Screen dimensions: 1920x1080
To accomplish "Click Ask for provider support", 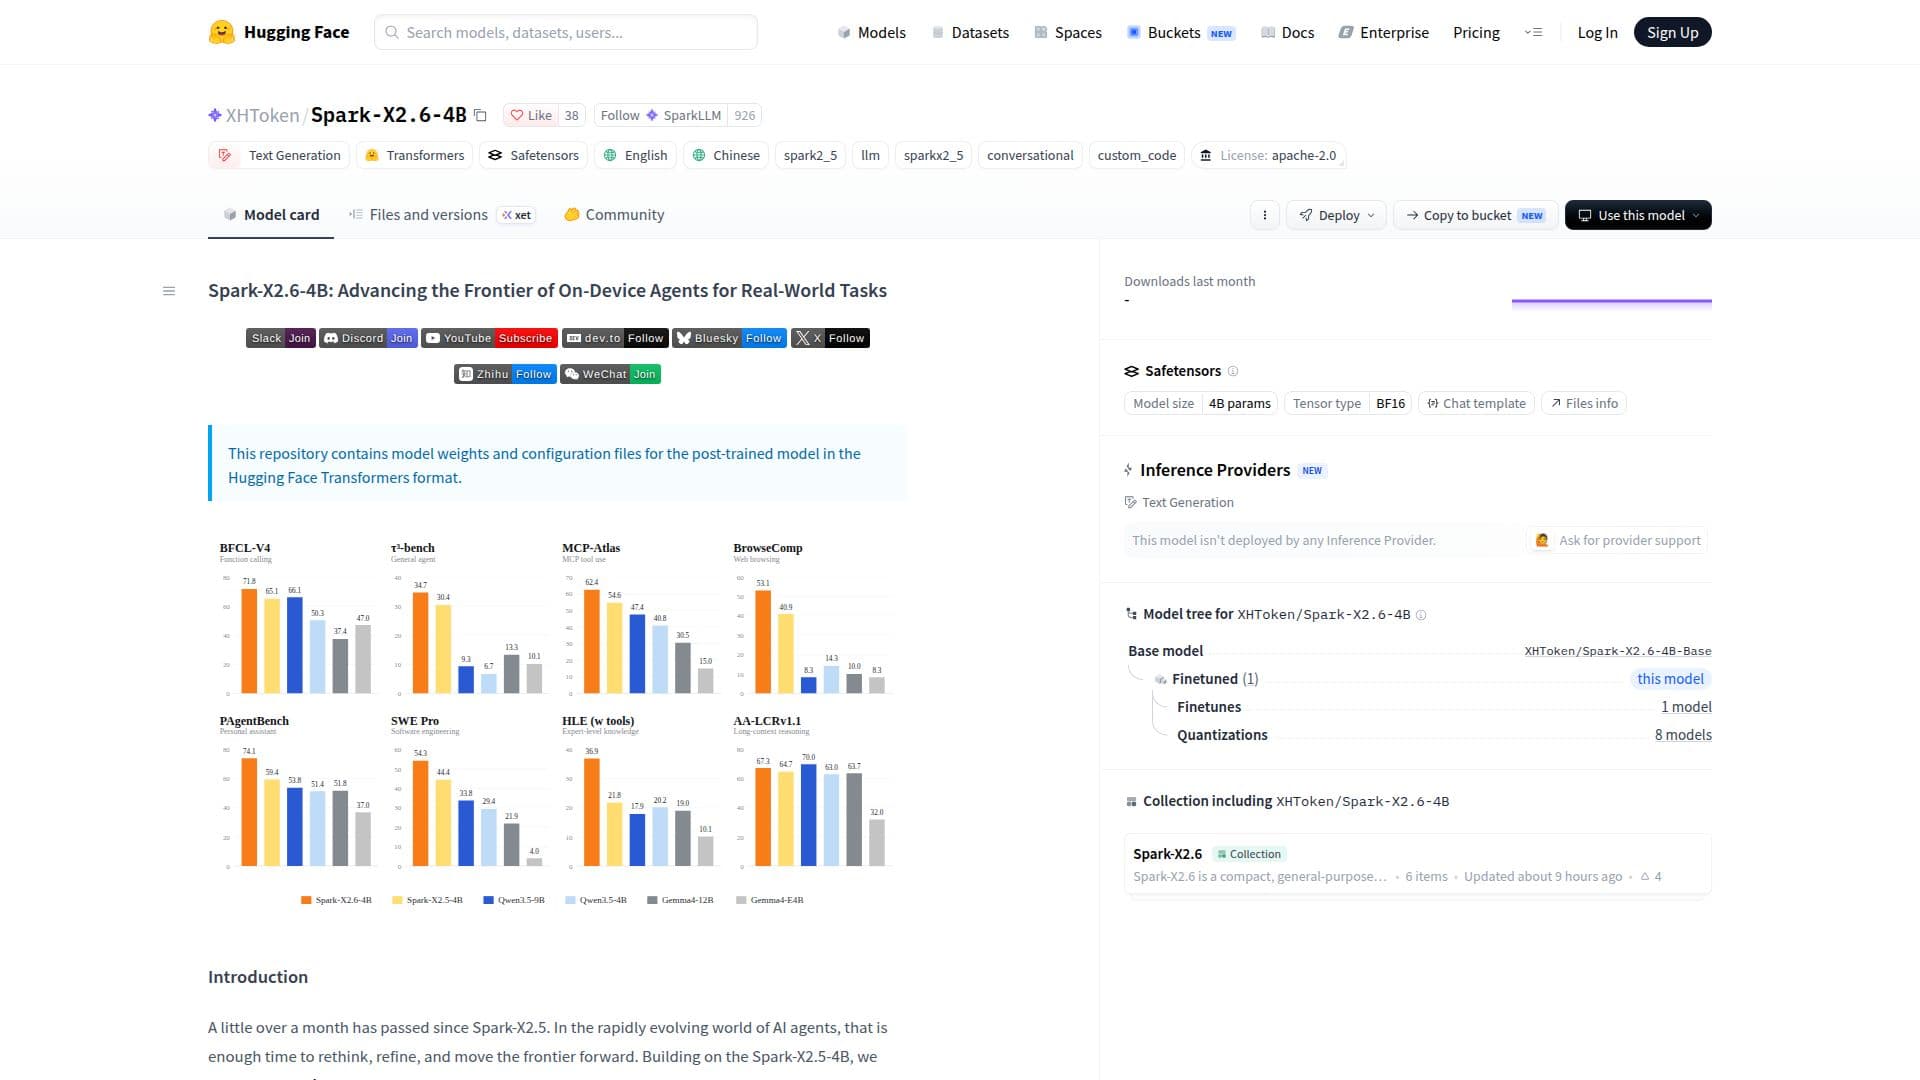I will pos(1617,541).
